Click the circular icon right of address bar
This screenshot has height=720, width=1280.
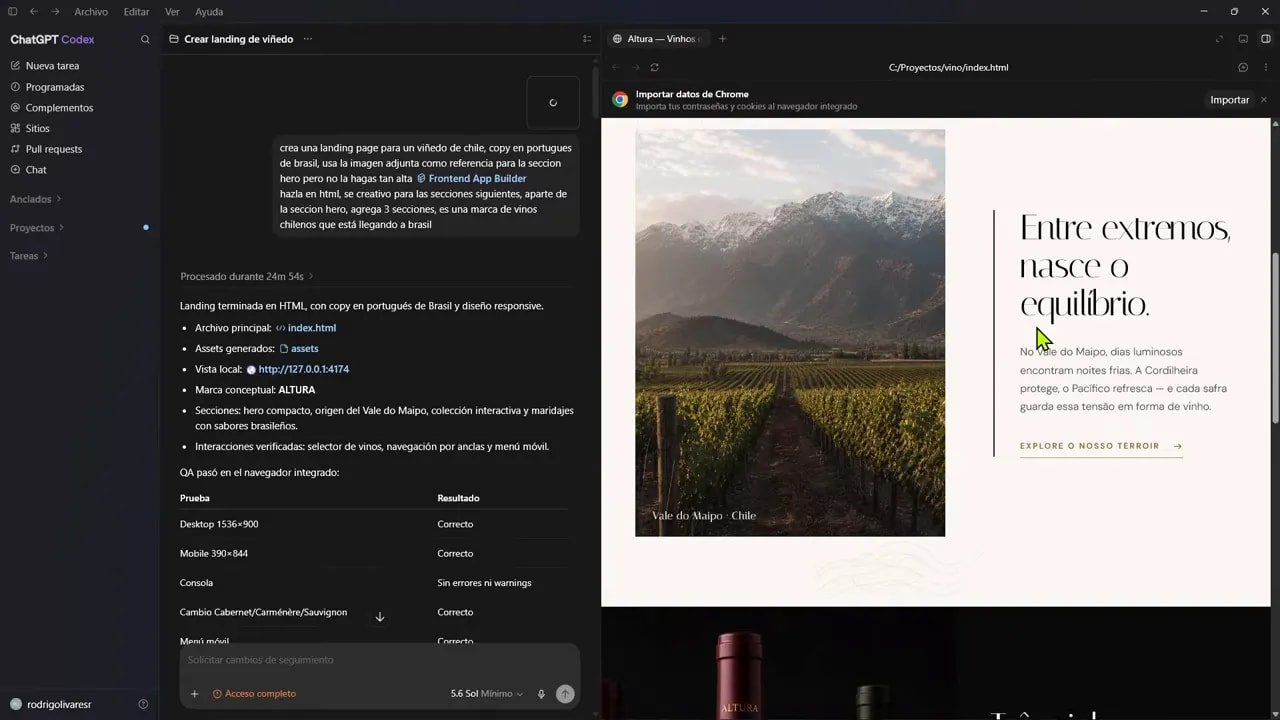[x=1243, y=67]
